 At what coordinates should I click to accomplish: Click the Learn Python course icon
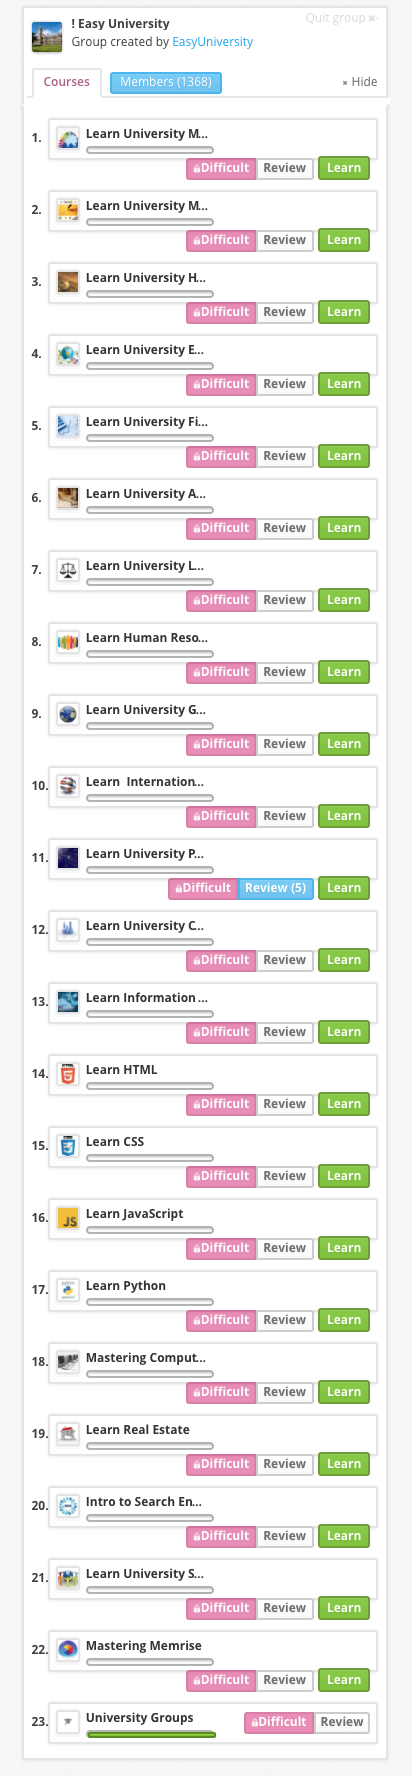pos(68,1290)
